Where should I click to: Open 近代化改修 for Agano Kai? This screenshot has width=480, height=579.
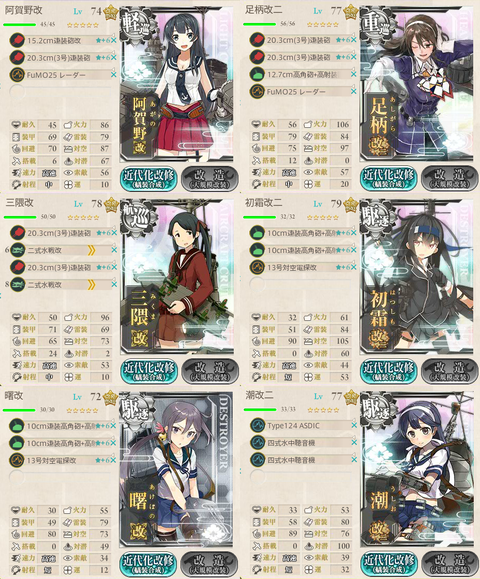148,178
